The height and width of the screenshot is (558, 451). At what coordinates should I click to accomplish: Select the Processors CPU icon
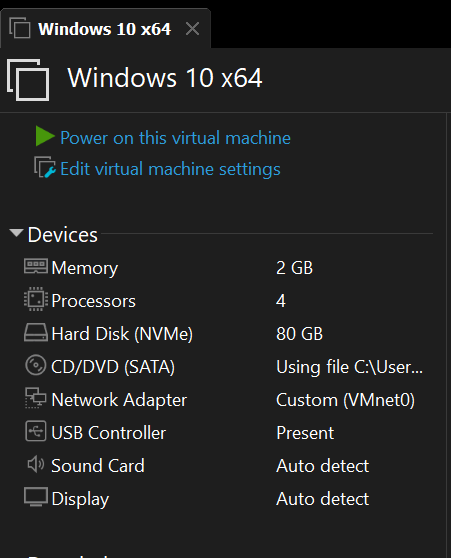coord(36,299)
